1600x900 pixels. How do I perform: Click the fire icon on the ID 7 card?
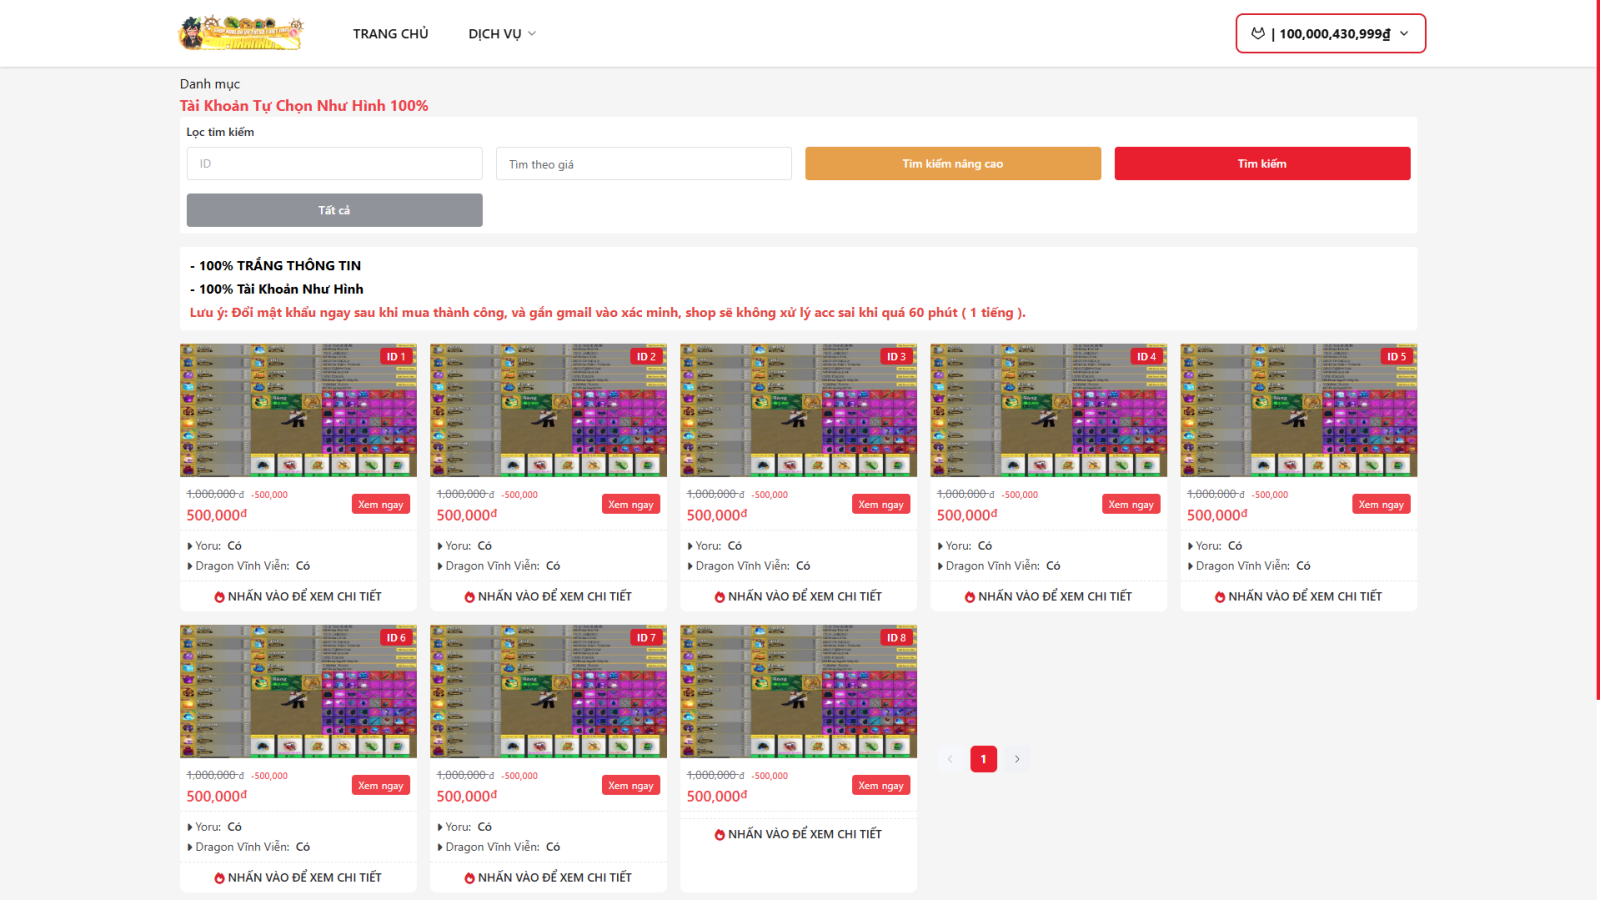pyautogui.click(x=470, y=878)
